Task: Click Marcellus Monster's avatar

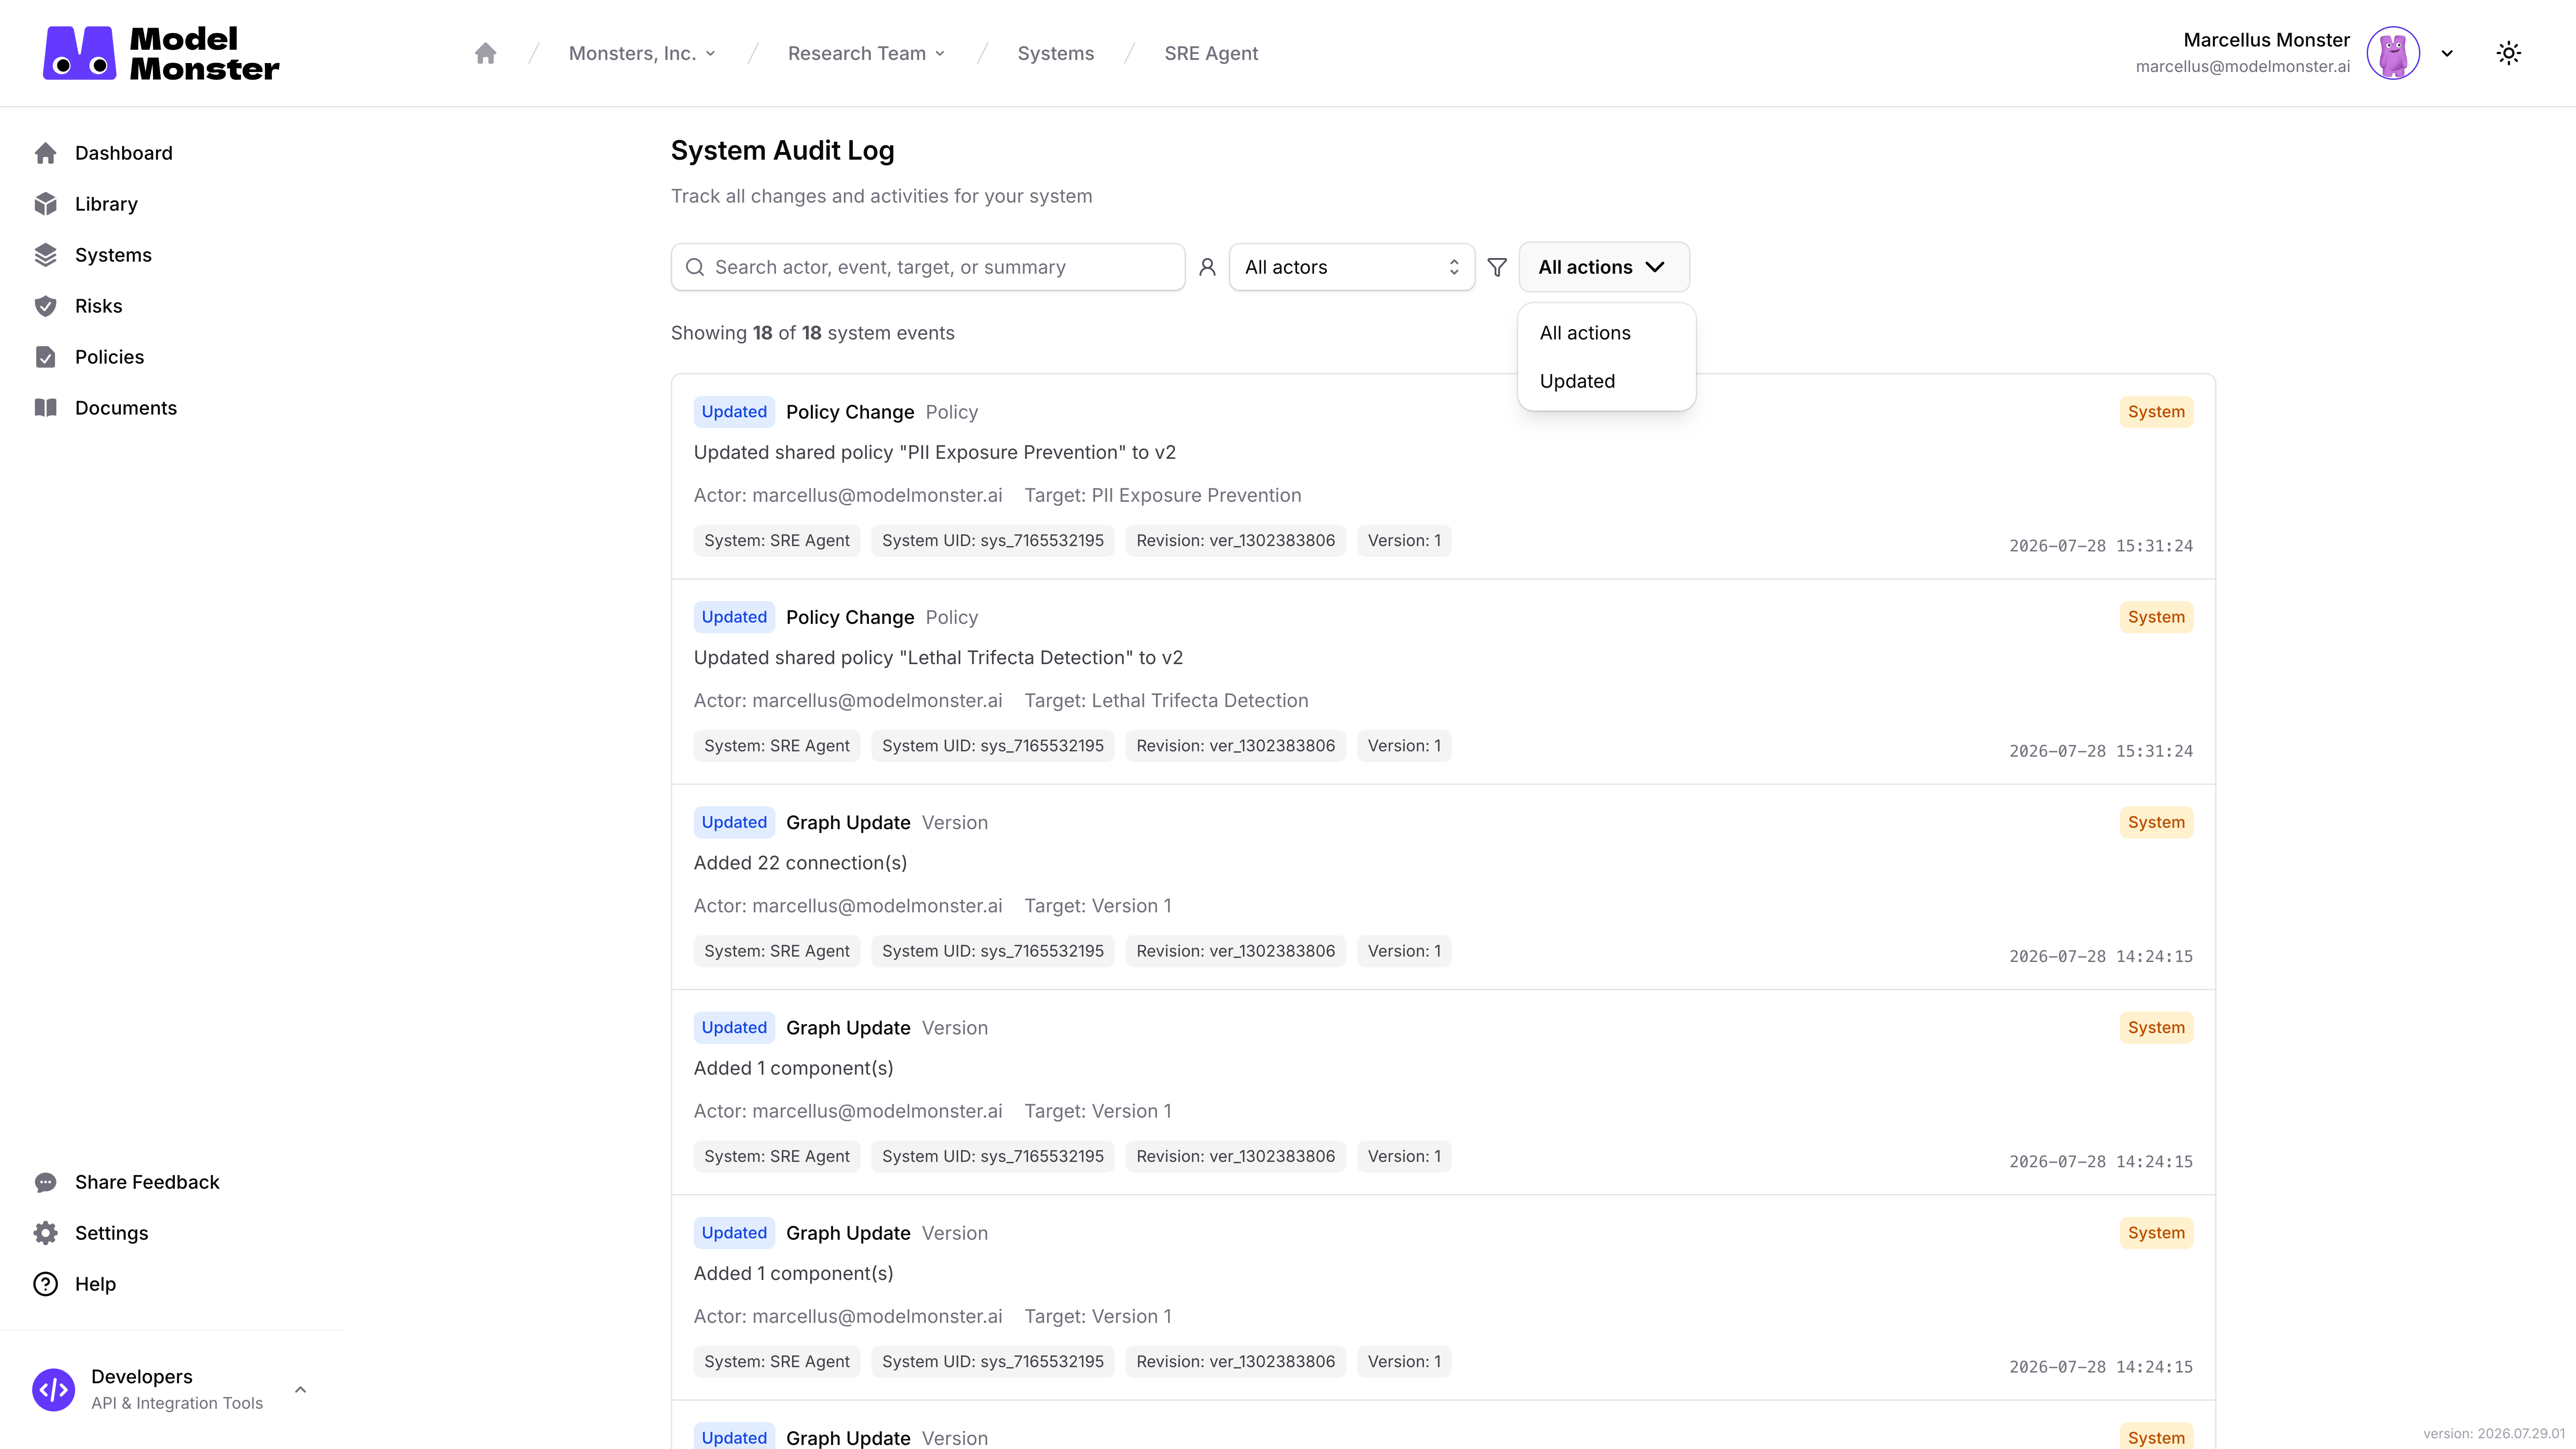Action: coord(2393,53)
